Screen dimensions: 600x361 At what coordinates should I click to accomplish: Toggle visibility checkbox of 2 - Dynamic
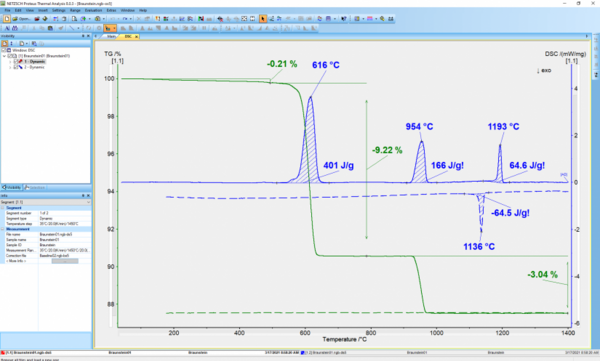tap(16, 67)
